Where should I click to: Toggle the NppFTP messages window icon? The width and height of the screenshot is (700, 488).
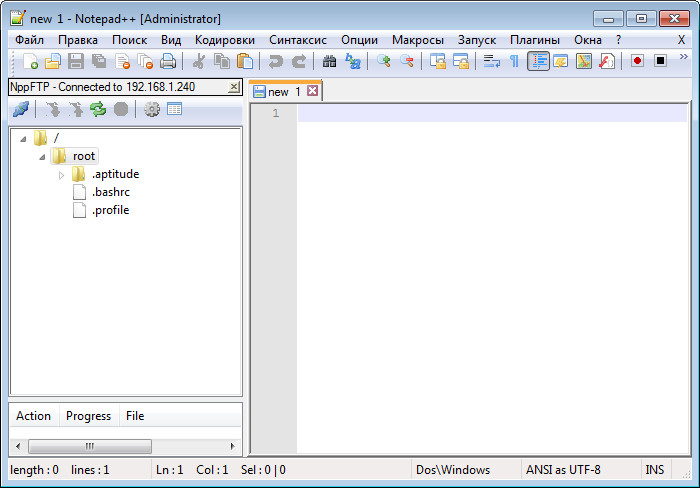pos(174,108)
